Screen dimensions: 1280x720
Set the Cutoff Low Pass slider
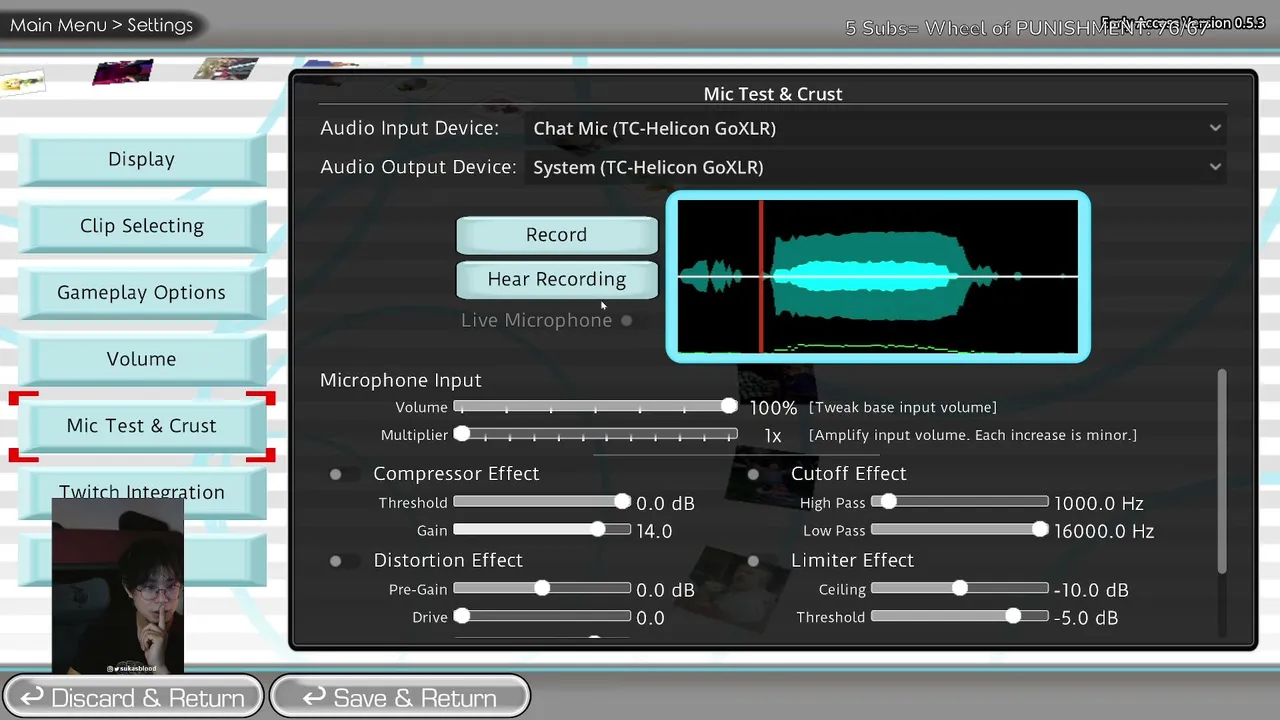[x=960, y=530]
